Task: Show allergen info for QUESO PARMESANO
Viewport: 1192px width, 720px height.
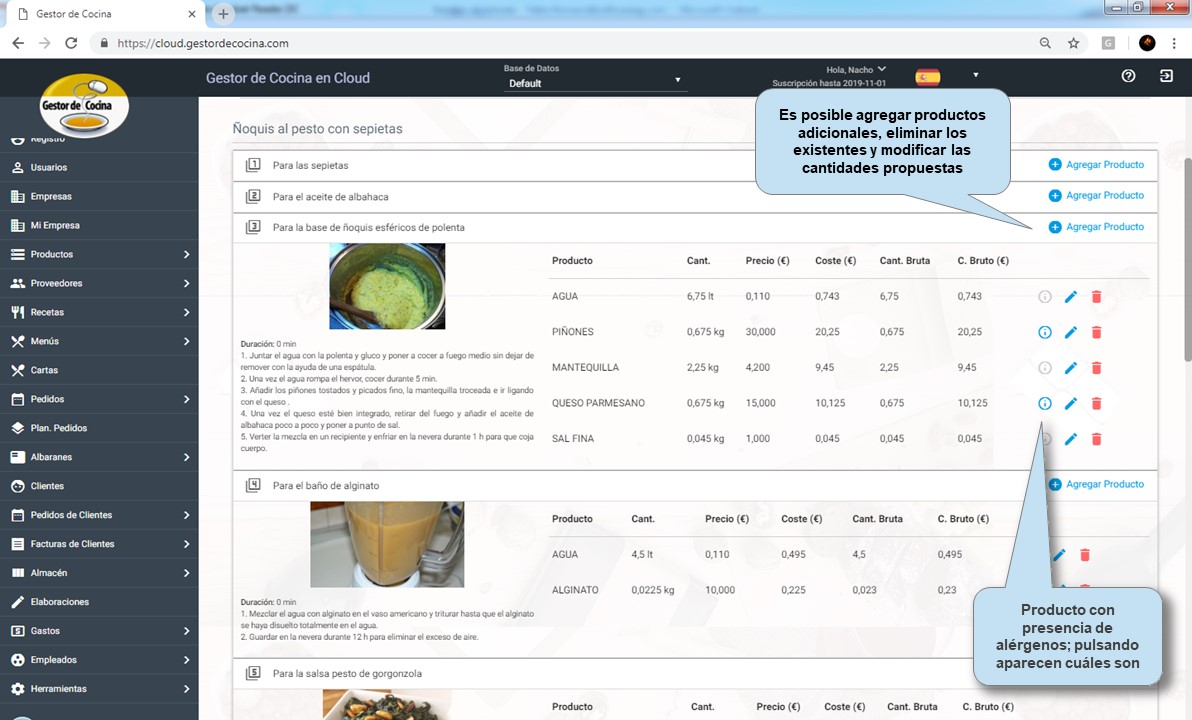Action: coord(1044,404)
